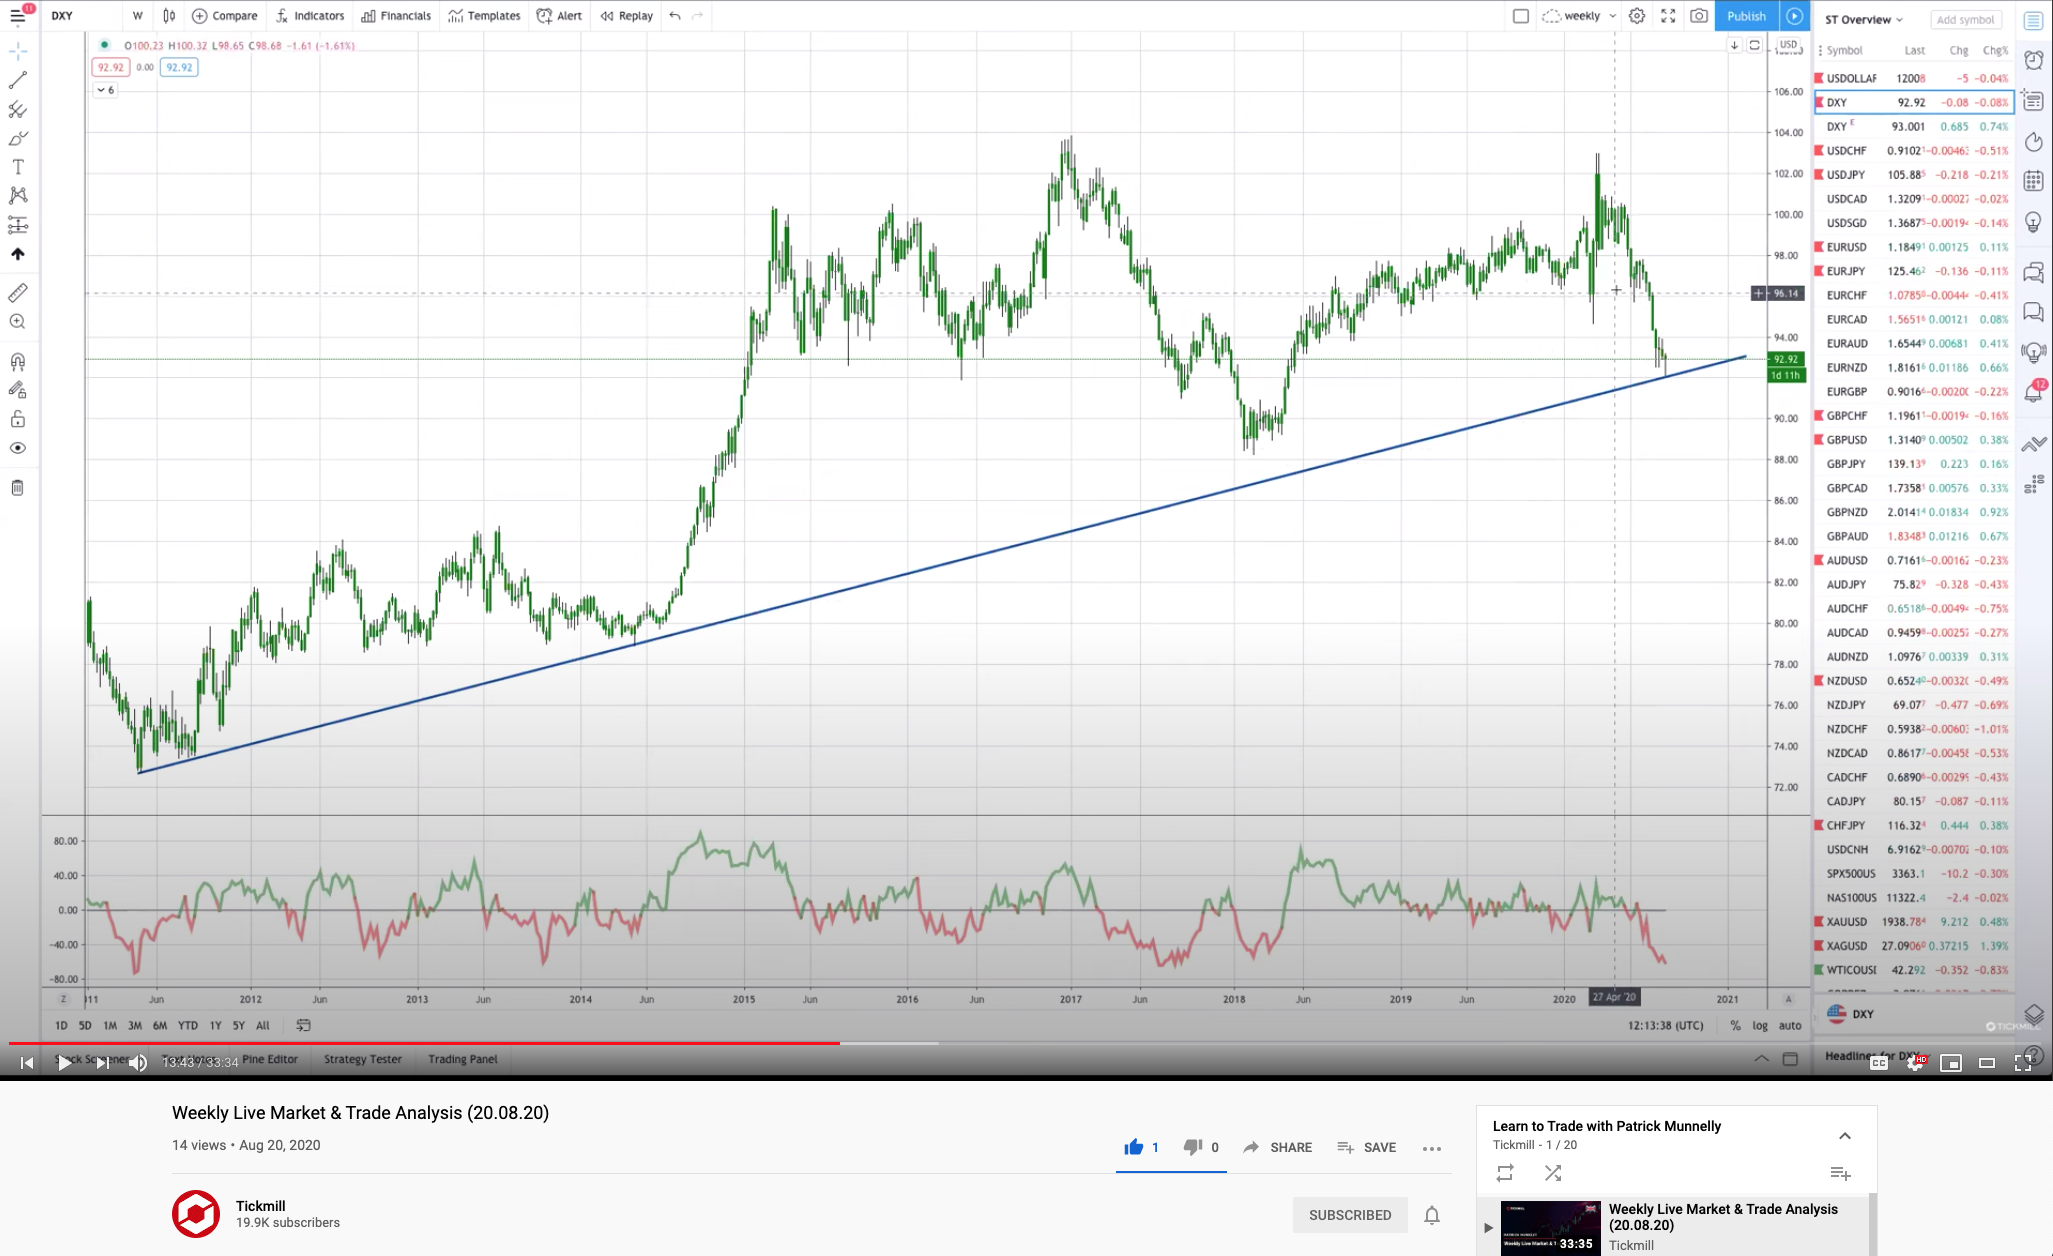
Task: Collapse the indicator legend chevron showing 6
Action: pyautogui.click(x=105, y=90)
